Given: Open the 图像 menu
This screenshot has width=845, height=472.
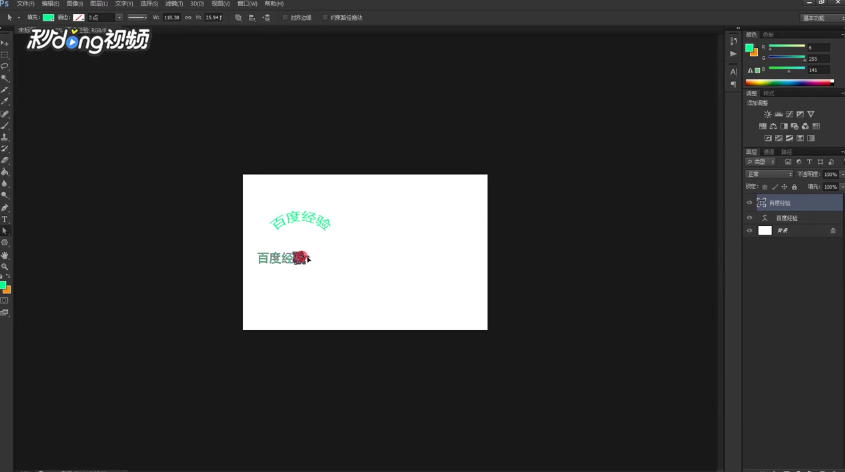Looking at the screenshot, I should pyautogui.click(x=74, y=4).
